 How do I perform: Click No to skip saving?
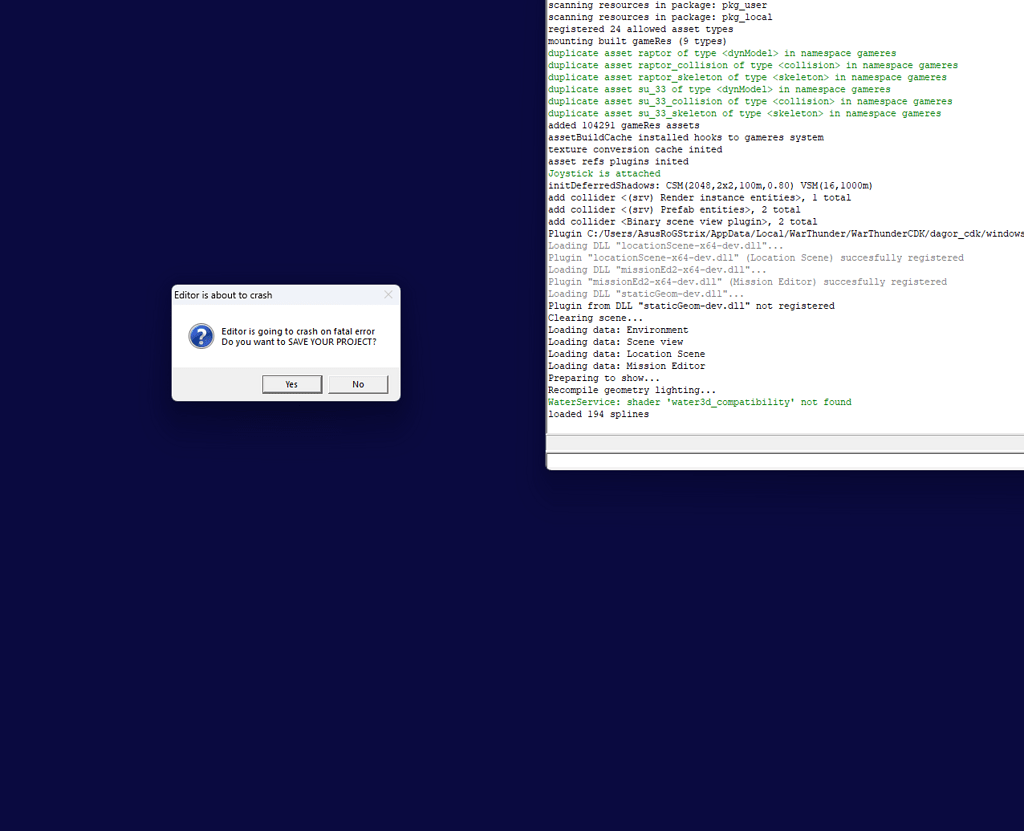tap(358, 384)
